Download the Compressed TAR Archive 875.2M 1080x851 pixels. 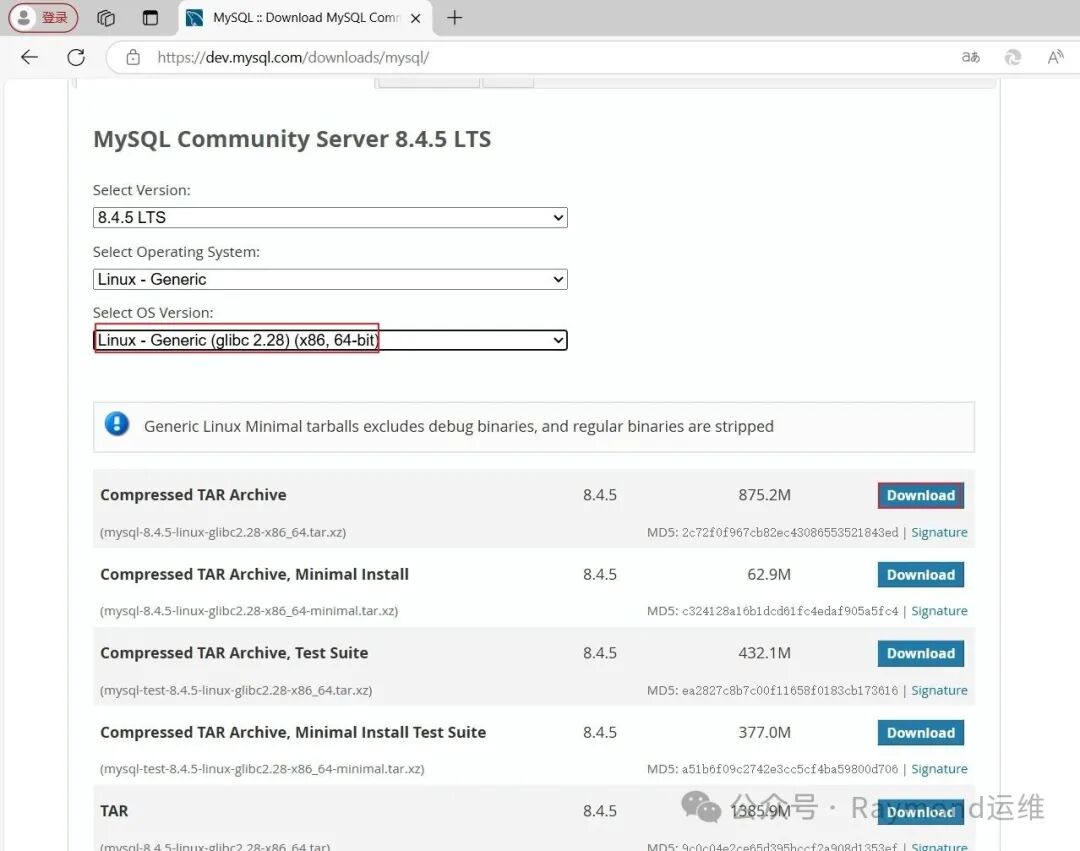(920, 496)
